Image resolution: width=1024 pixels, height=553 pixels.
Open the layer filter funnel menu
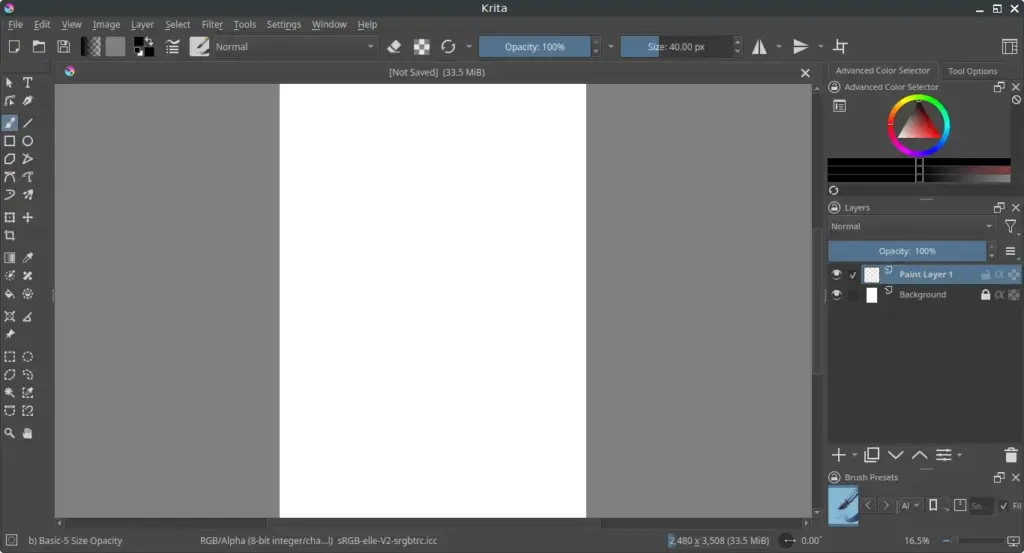[x=1010, y=227]
